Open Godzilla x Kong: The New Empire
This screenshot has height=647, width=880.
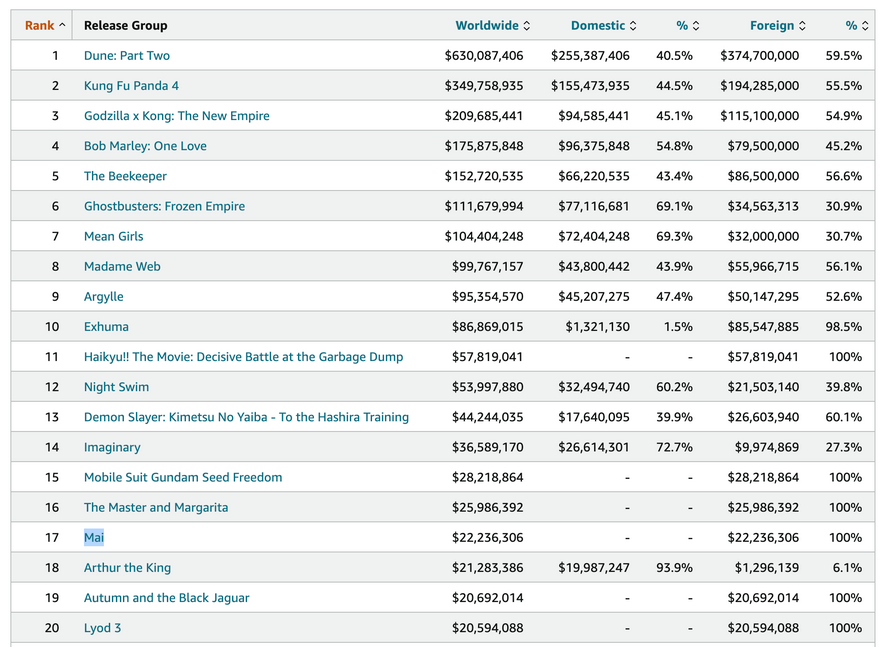pyautogui.click(x=177, y=116)
